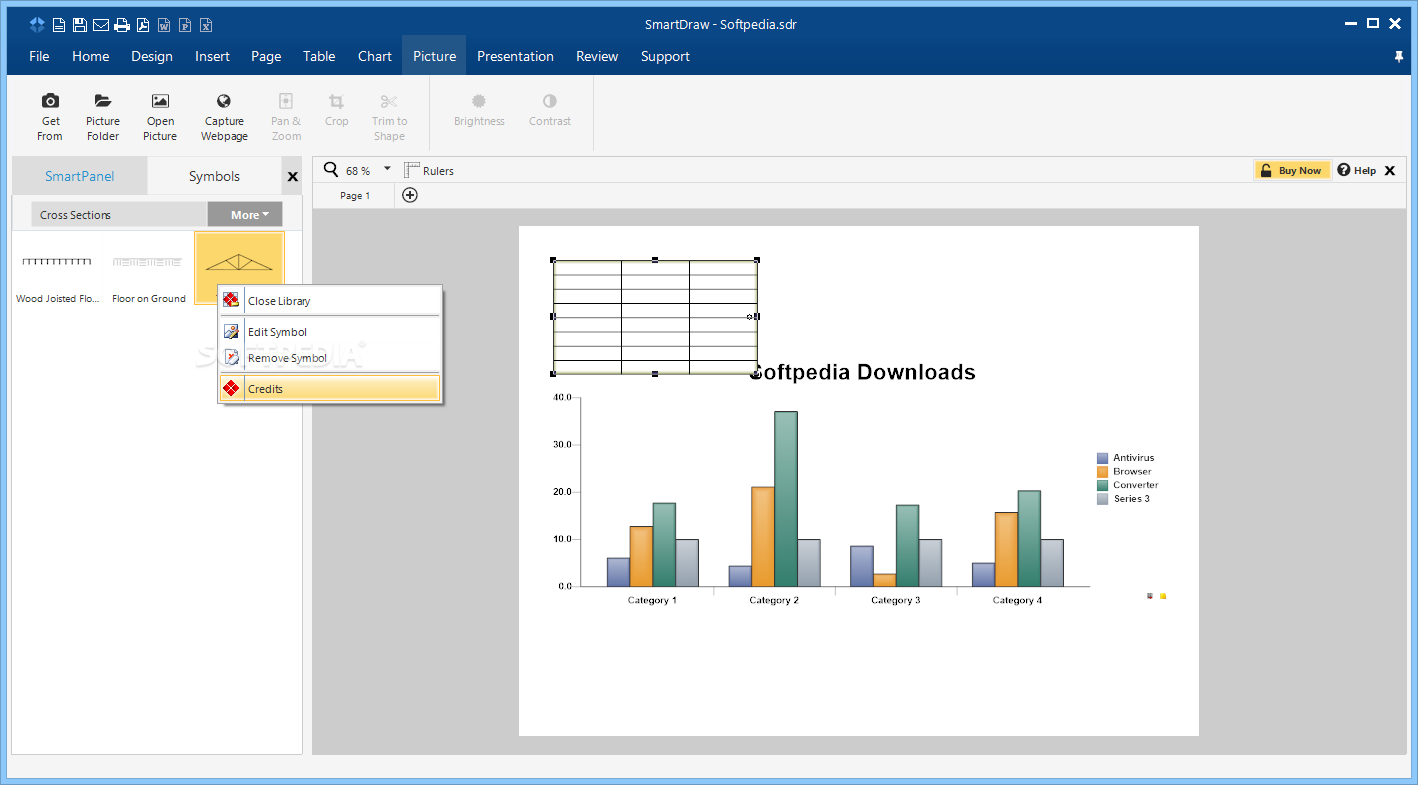
Task: Switch to the Table ribbon tab
Action: point(319,56)
